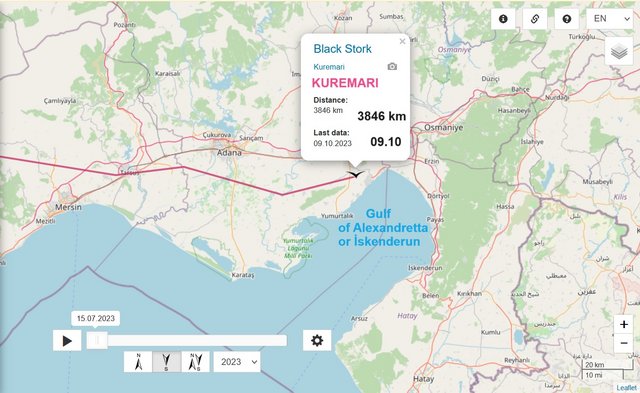Click the Kırıkhan town label
This screenshot has height=393, width=640.
469,293
